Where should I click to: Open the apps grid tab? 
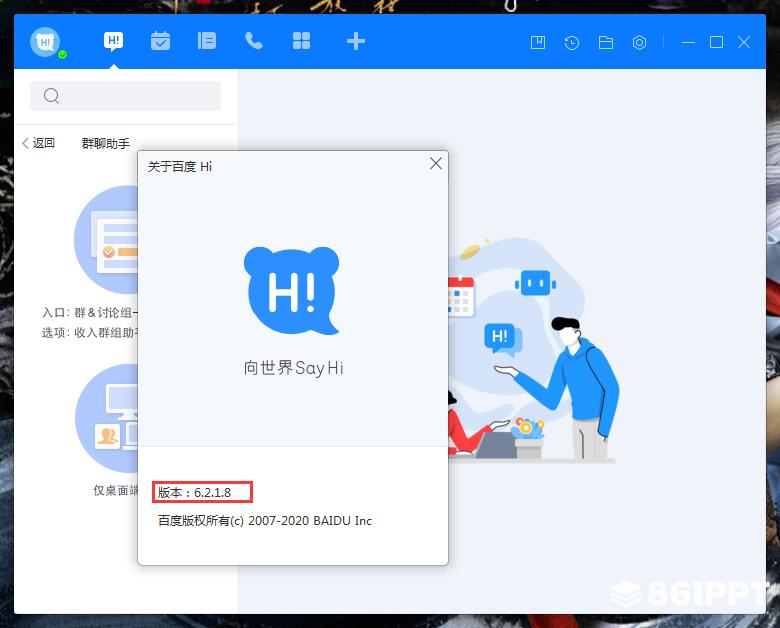[301, 41]
